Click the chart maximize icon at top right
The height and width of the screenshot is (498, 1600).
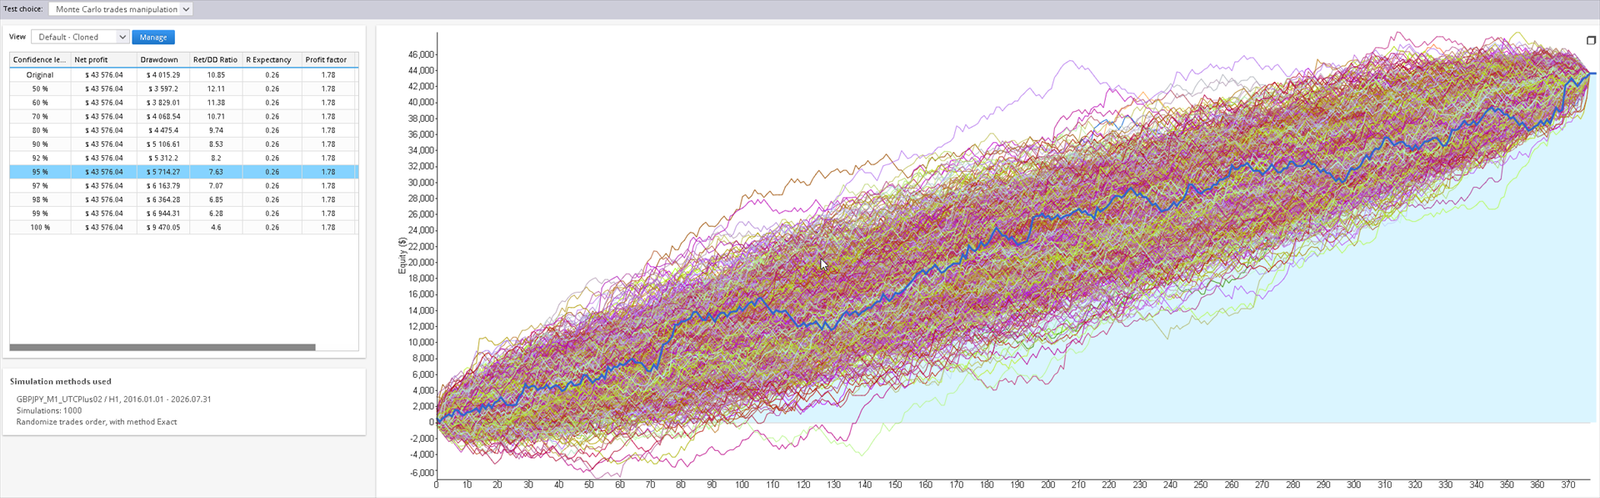pyautogui.click(x=1591, y=41)
